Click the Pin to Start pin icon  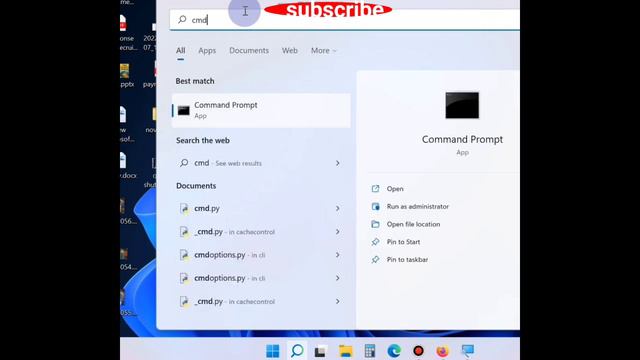[375, 242]
